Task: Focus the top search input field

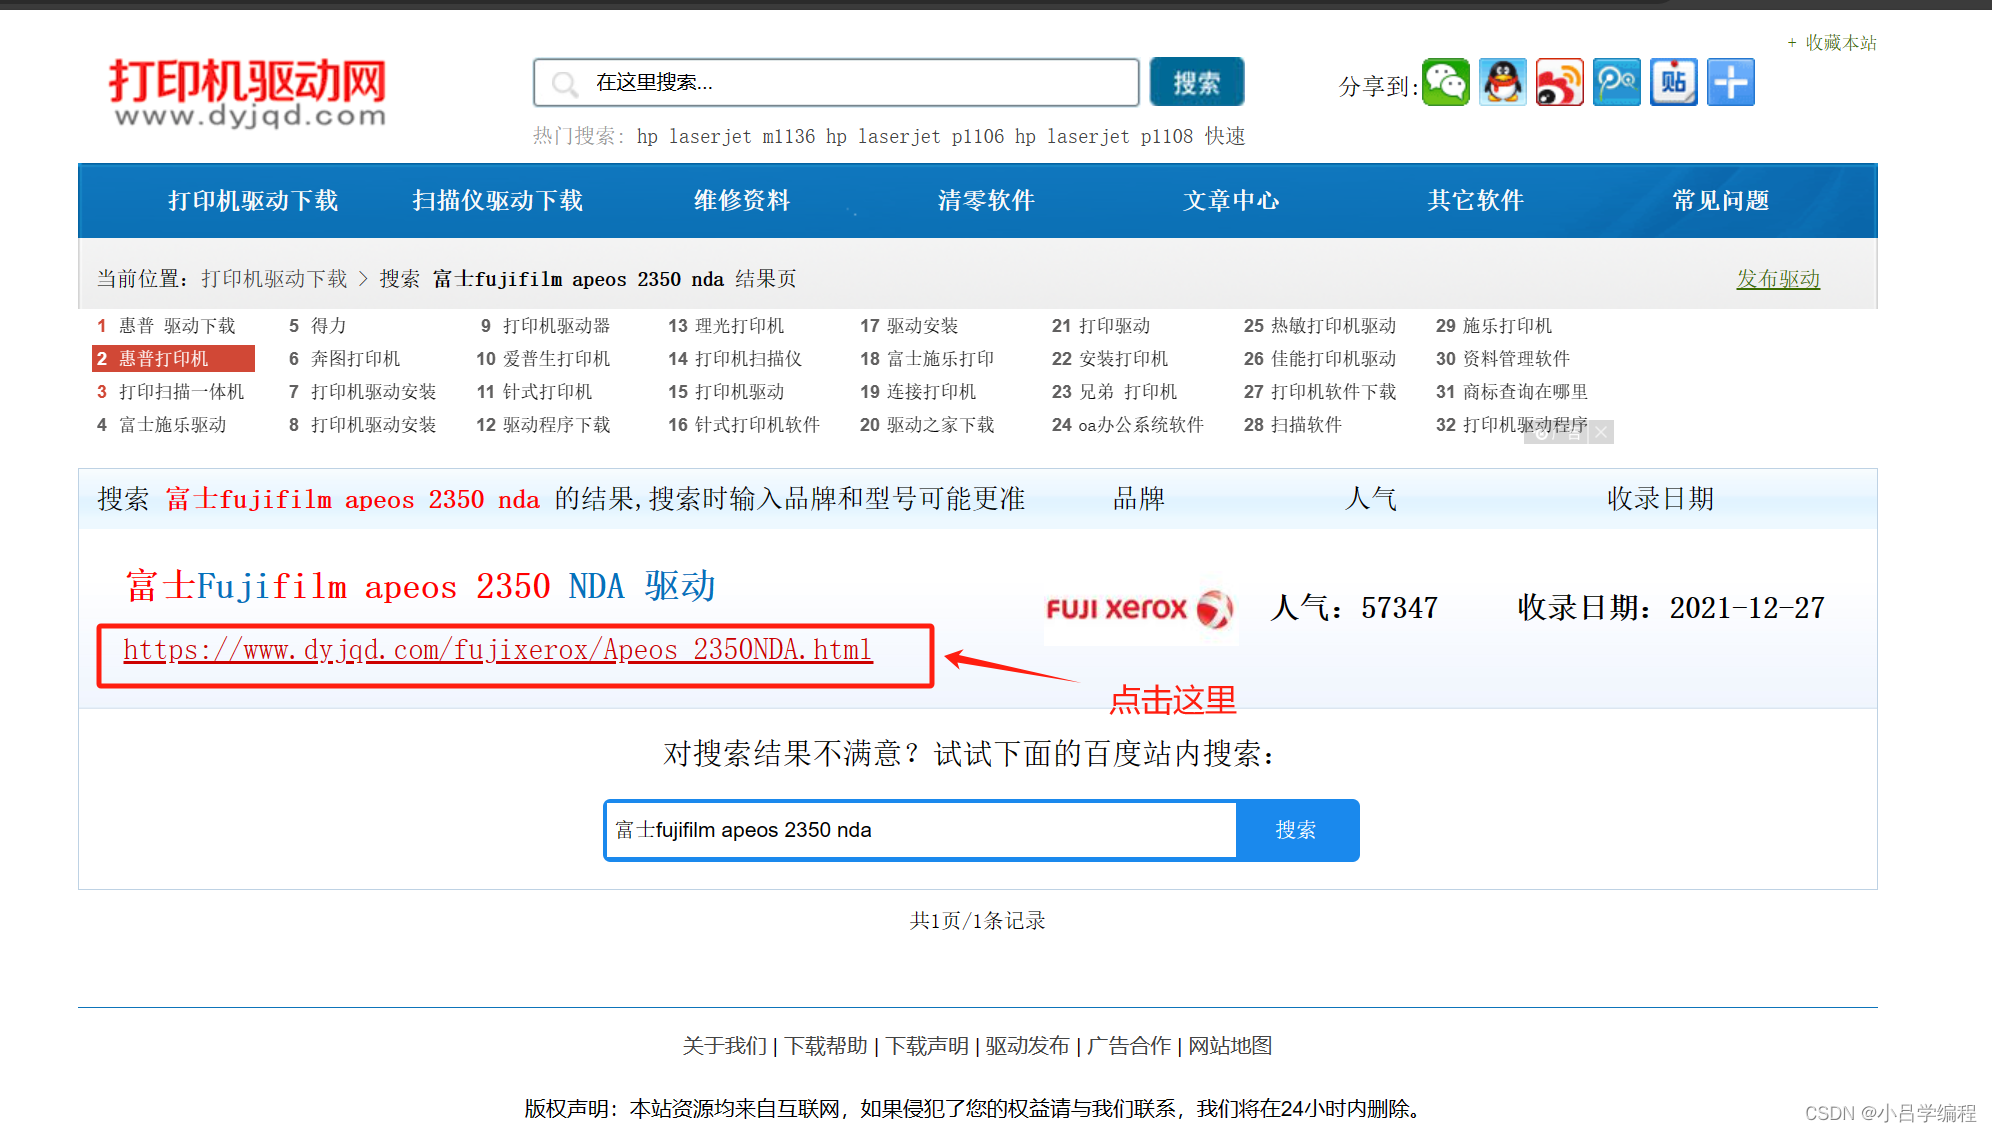Action: [x=850, y=83]
